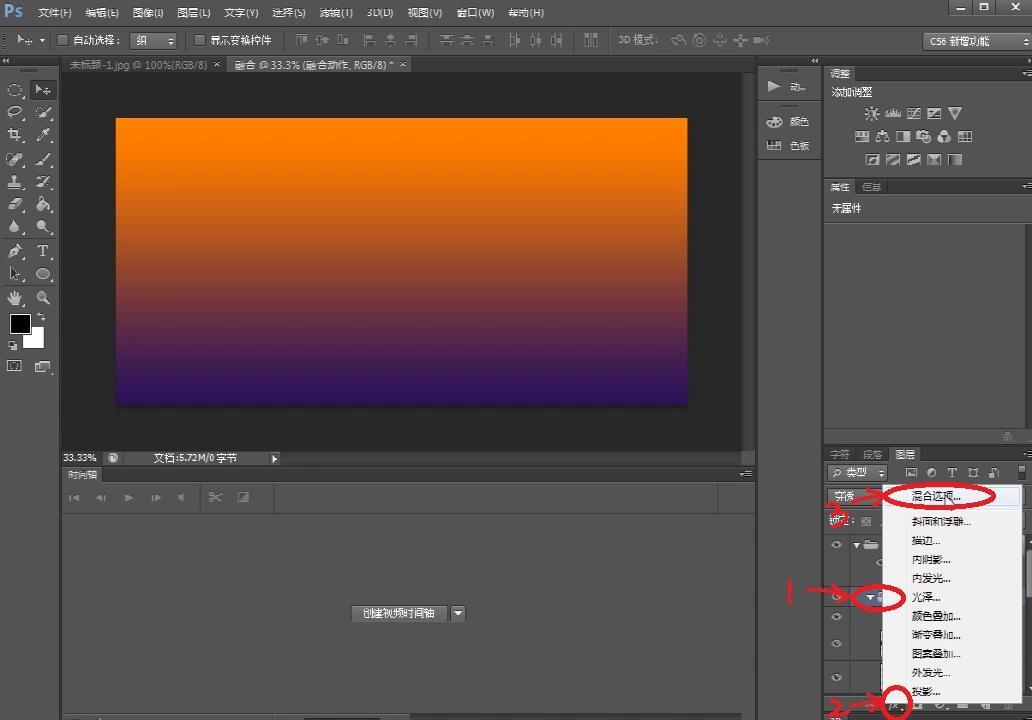Hide the top layer group via eye icon
Viewport: 1032px width, 720px height.
pos(837,545)
